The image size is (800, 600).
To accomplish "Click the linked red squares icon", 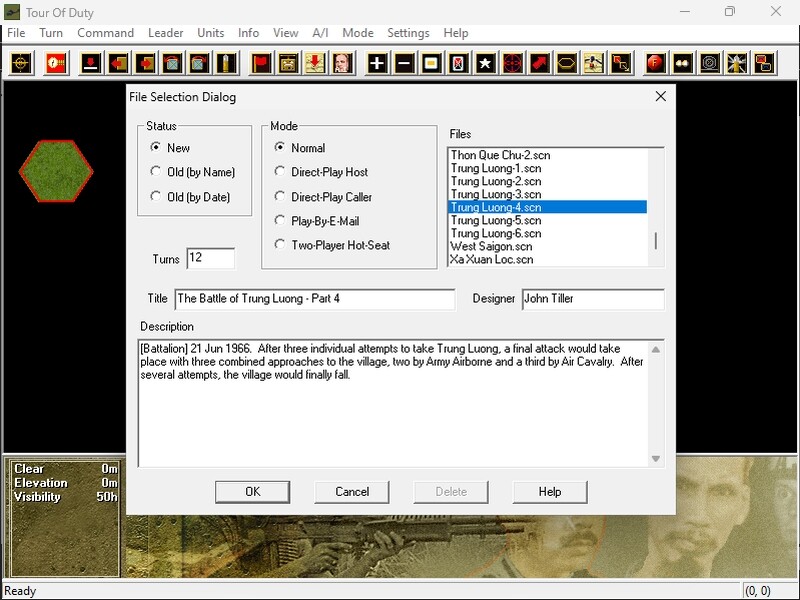I will [x=620, y=64].
